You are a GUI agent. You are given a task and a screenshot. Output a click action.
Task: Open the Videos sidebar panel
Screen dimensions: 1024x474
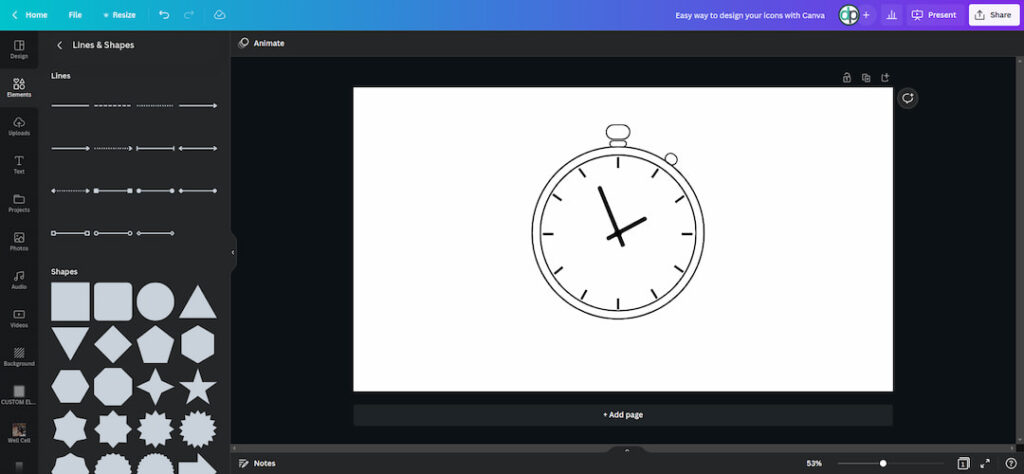tap(19, 319)
